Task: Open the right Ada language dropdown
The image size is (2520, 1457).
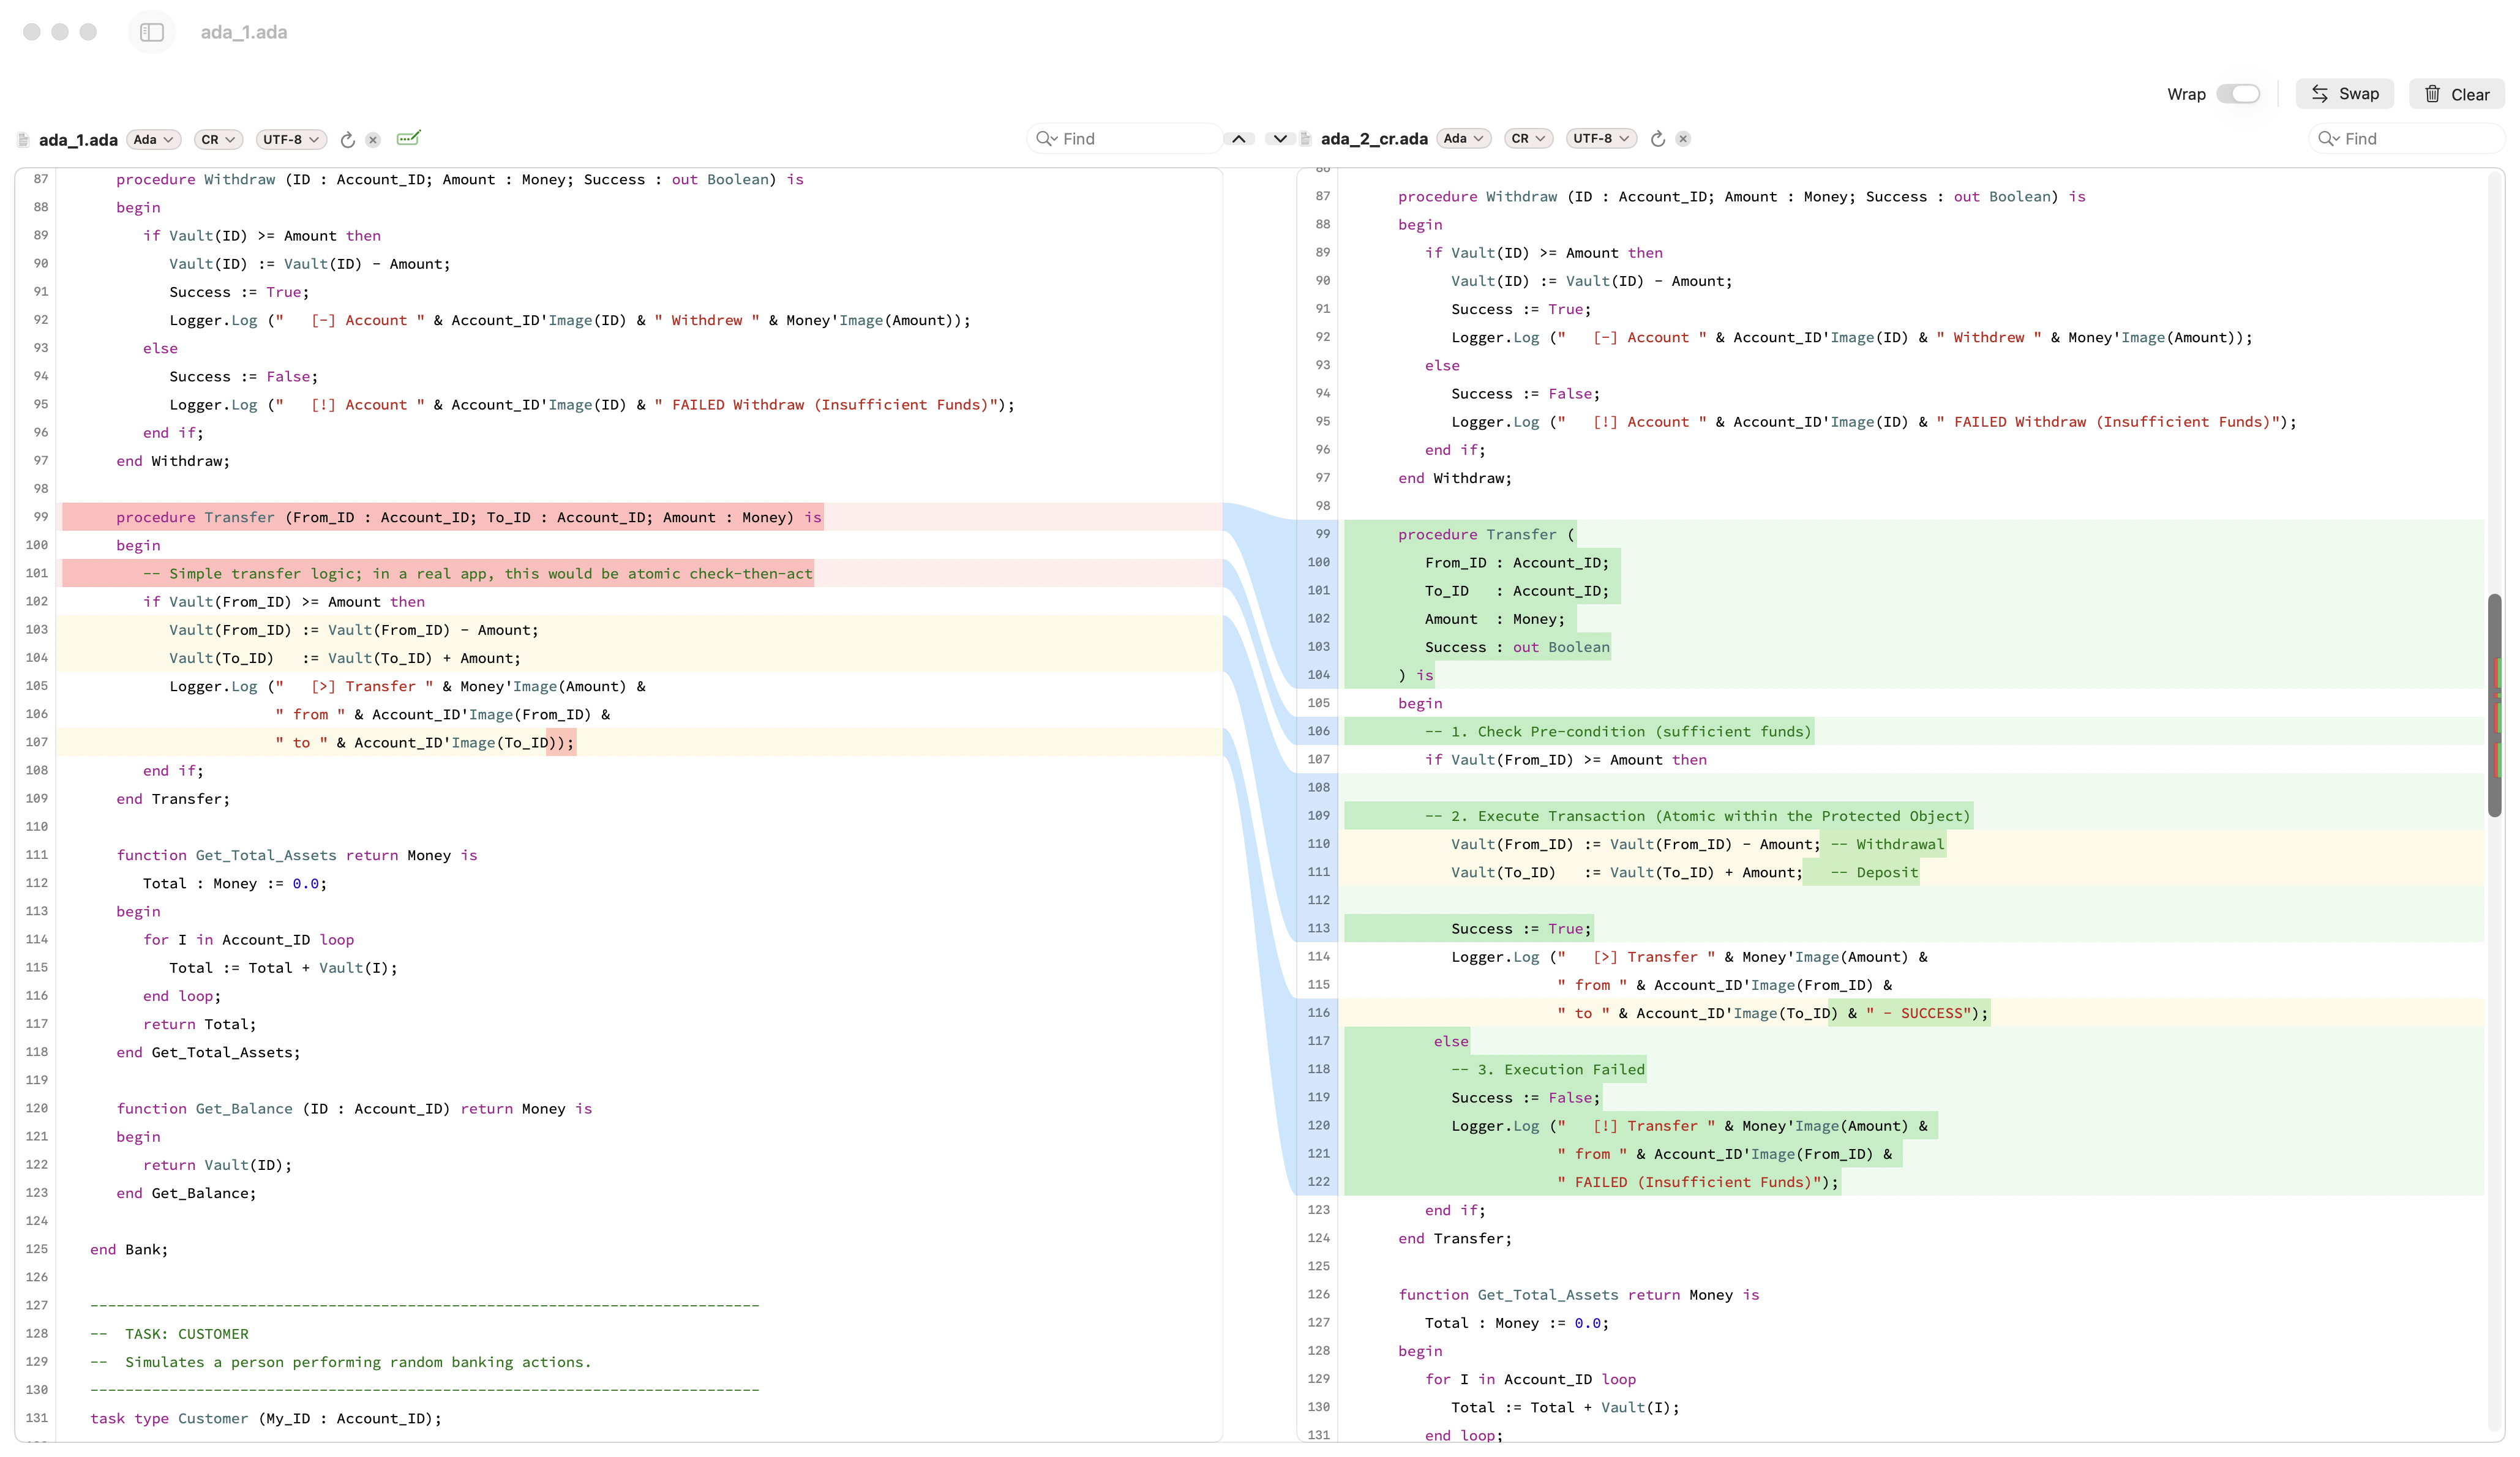Action: pos(1464,139)
